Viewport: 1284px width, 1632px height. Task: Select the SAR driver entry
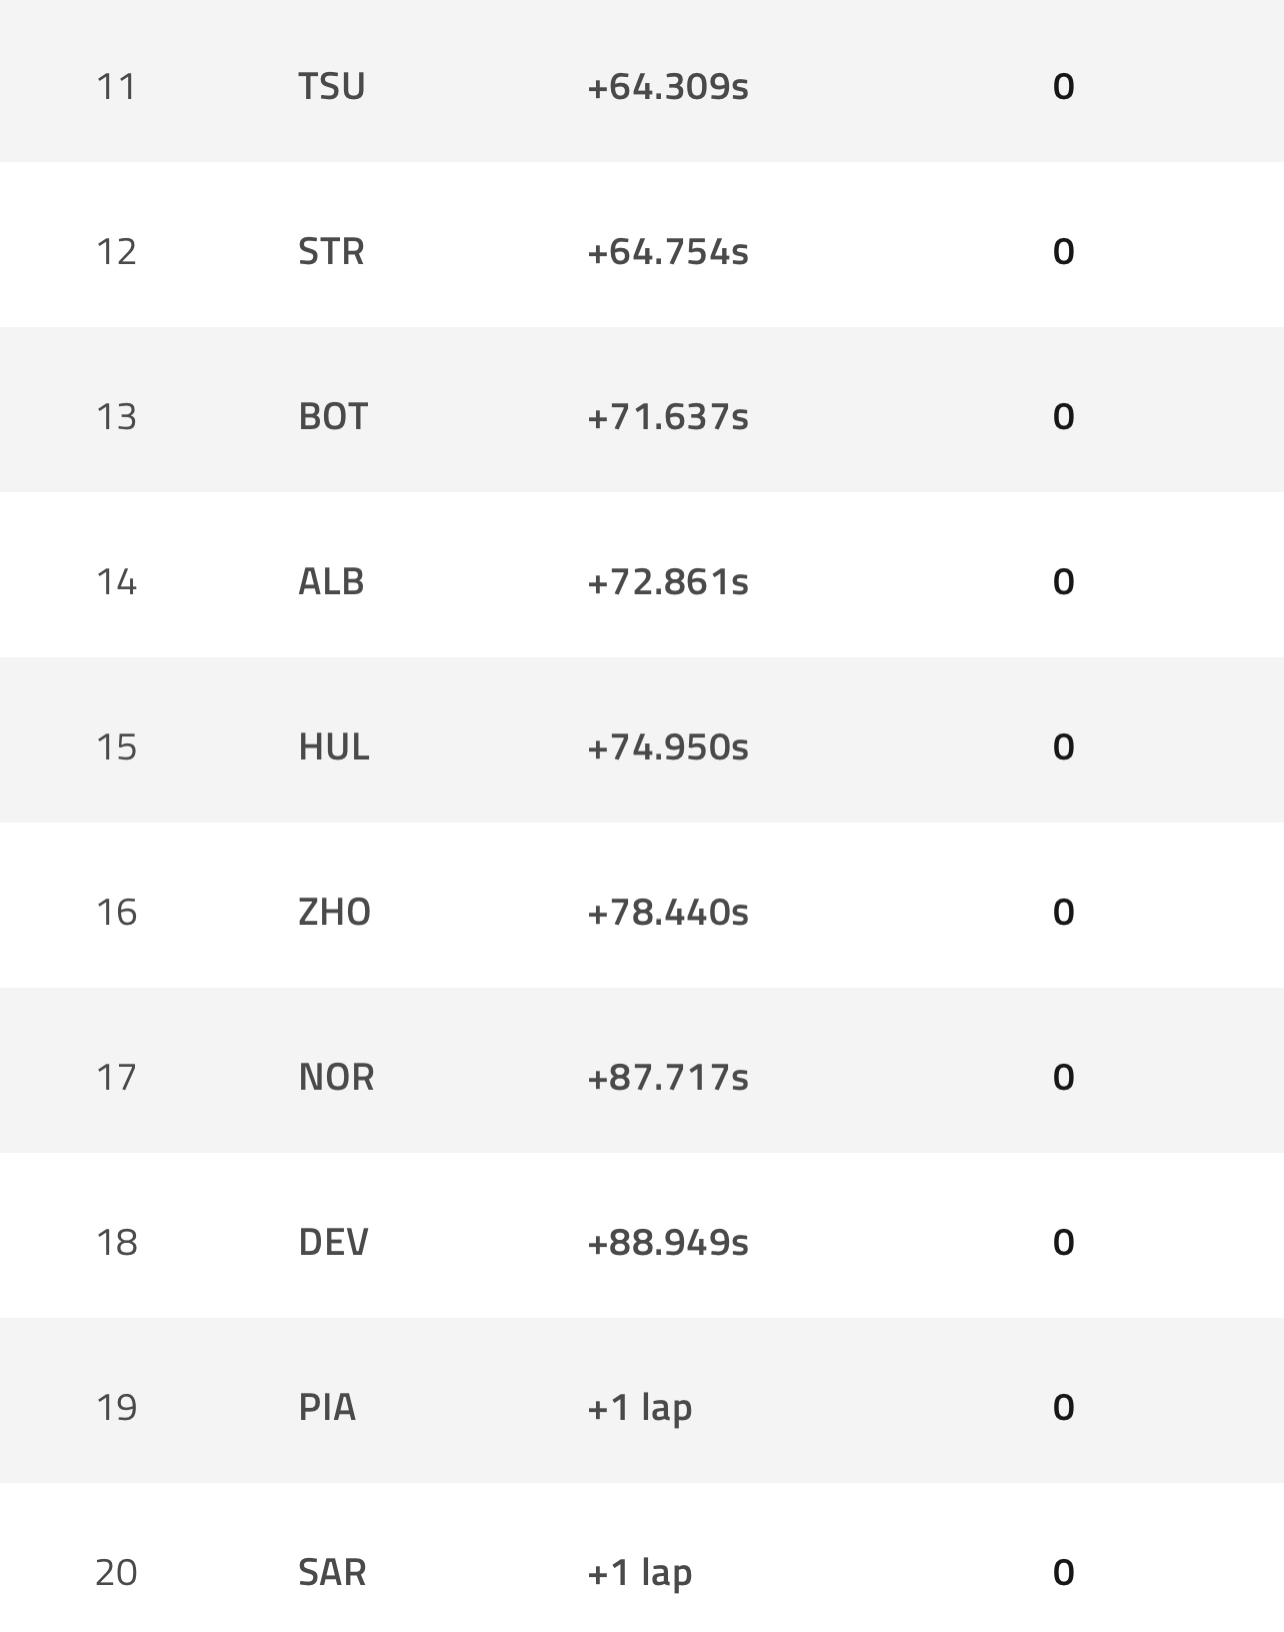pyautogui.click(x=332, y=1572)
